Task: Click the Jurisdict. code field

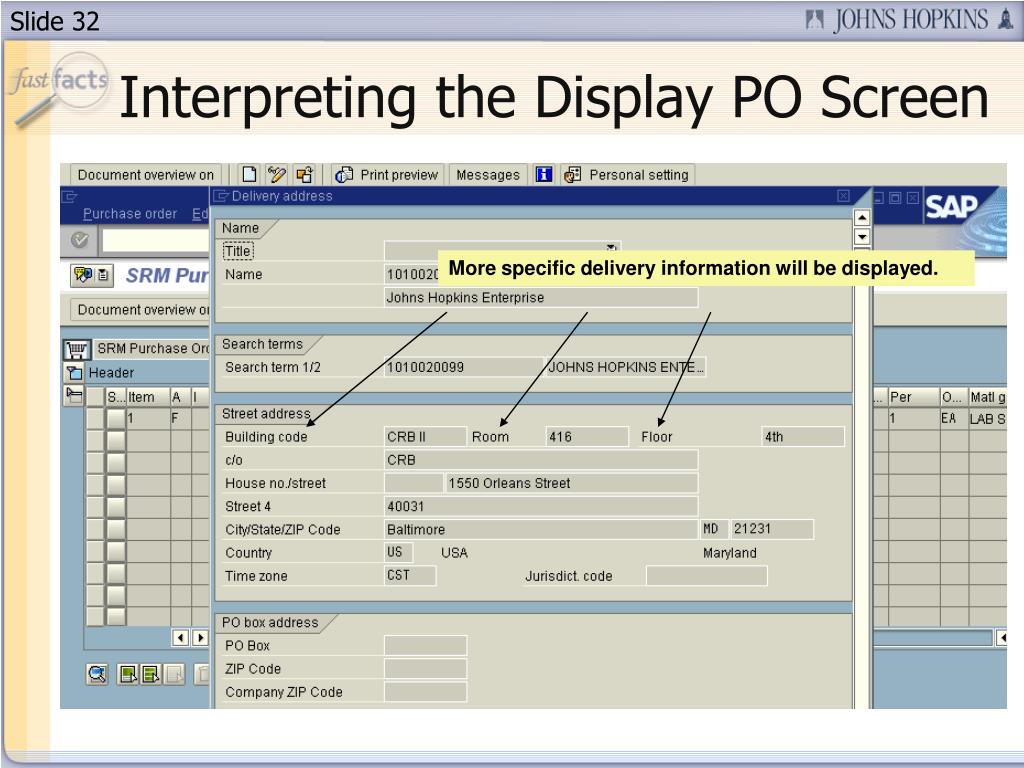Action: point(707,576)
